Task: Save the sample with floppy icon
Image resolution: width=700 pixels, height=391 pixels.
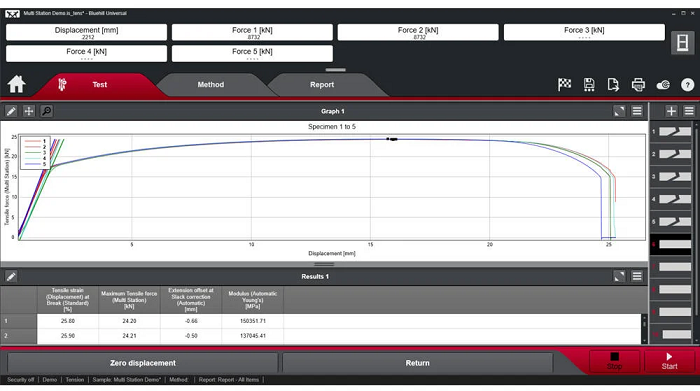Action: [x=589, y=84]
